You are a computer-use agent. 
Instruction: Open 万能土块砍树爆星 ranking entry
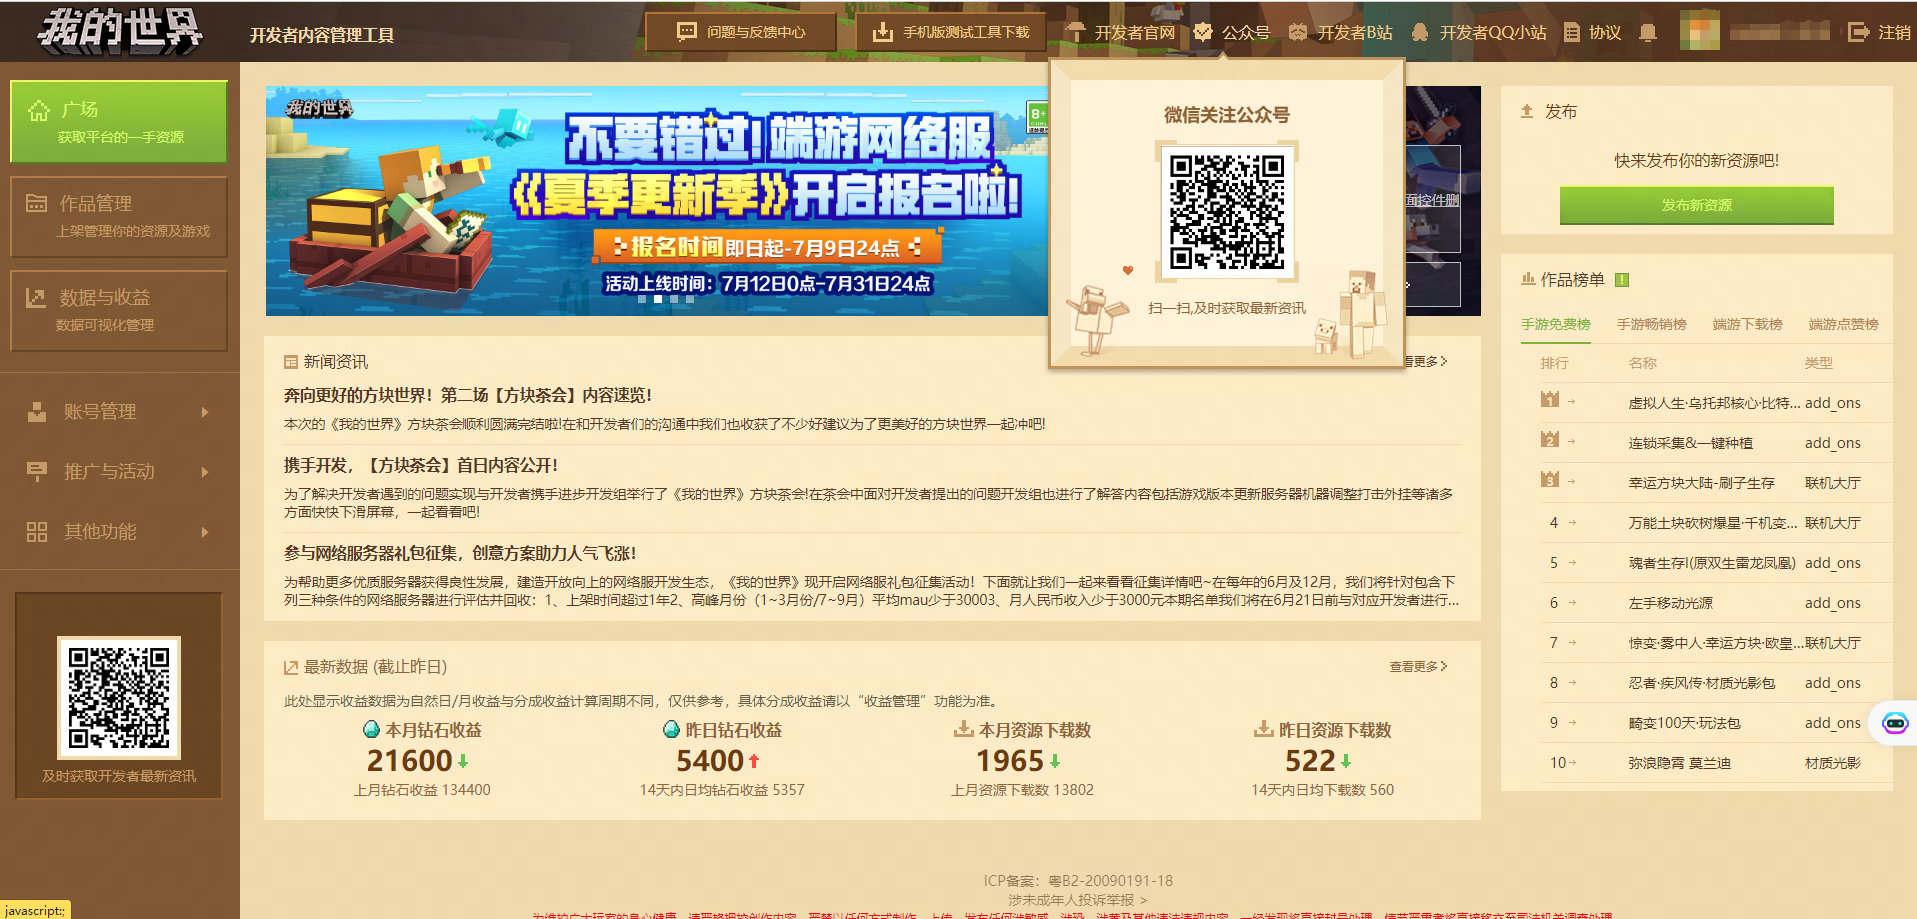click(1714, 523)
